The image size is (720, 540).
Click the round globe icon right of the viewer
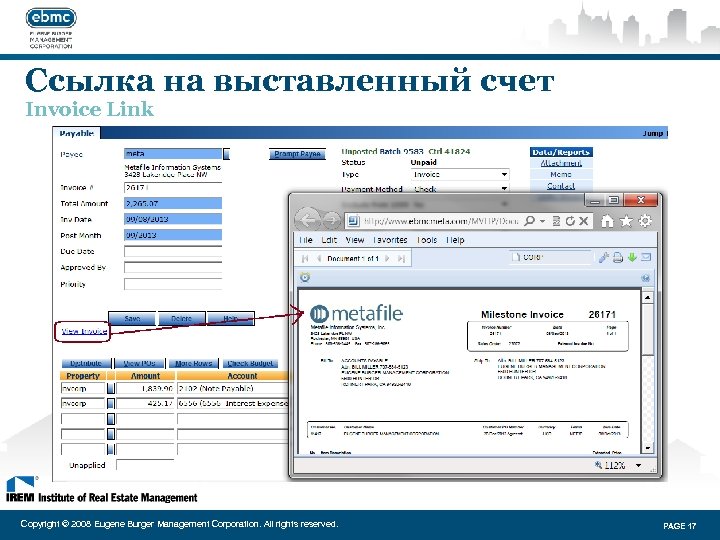646,278
